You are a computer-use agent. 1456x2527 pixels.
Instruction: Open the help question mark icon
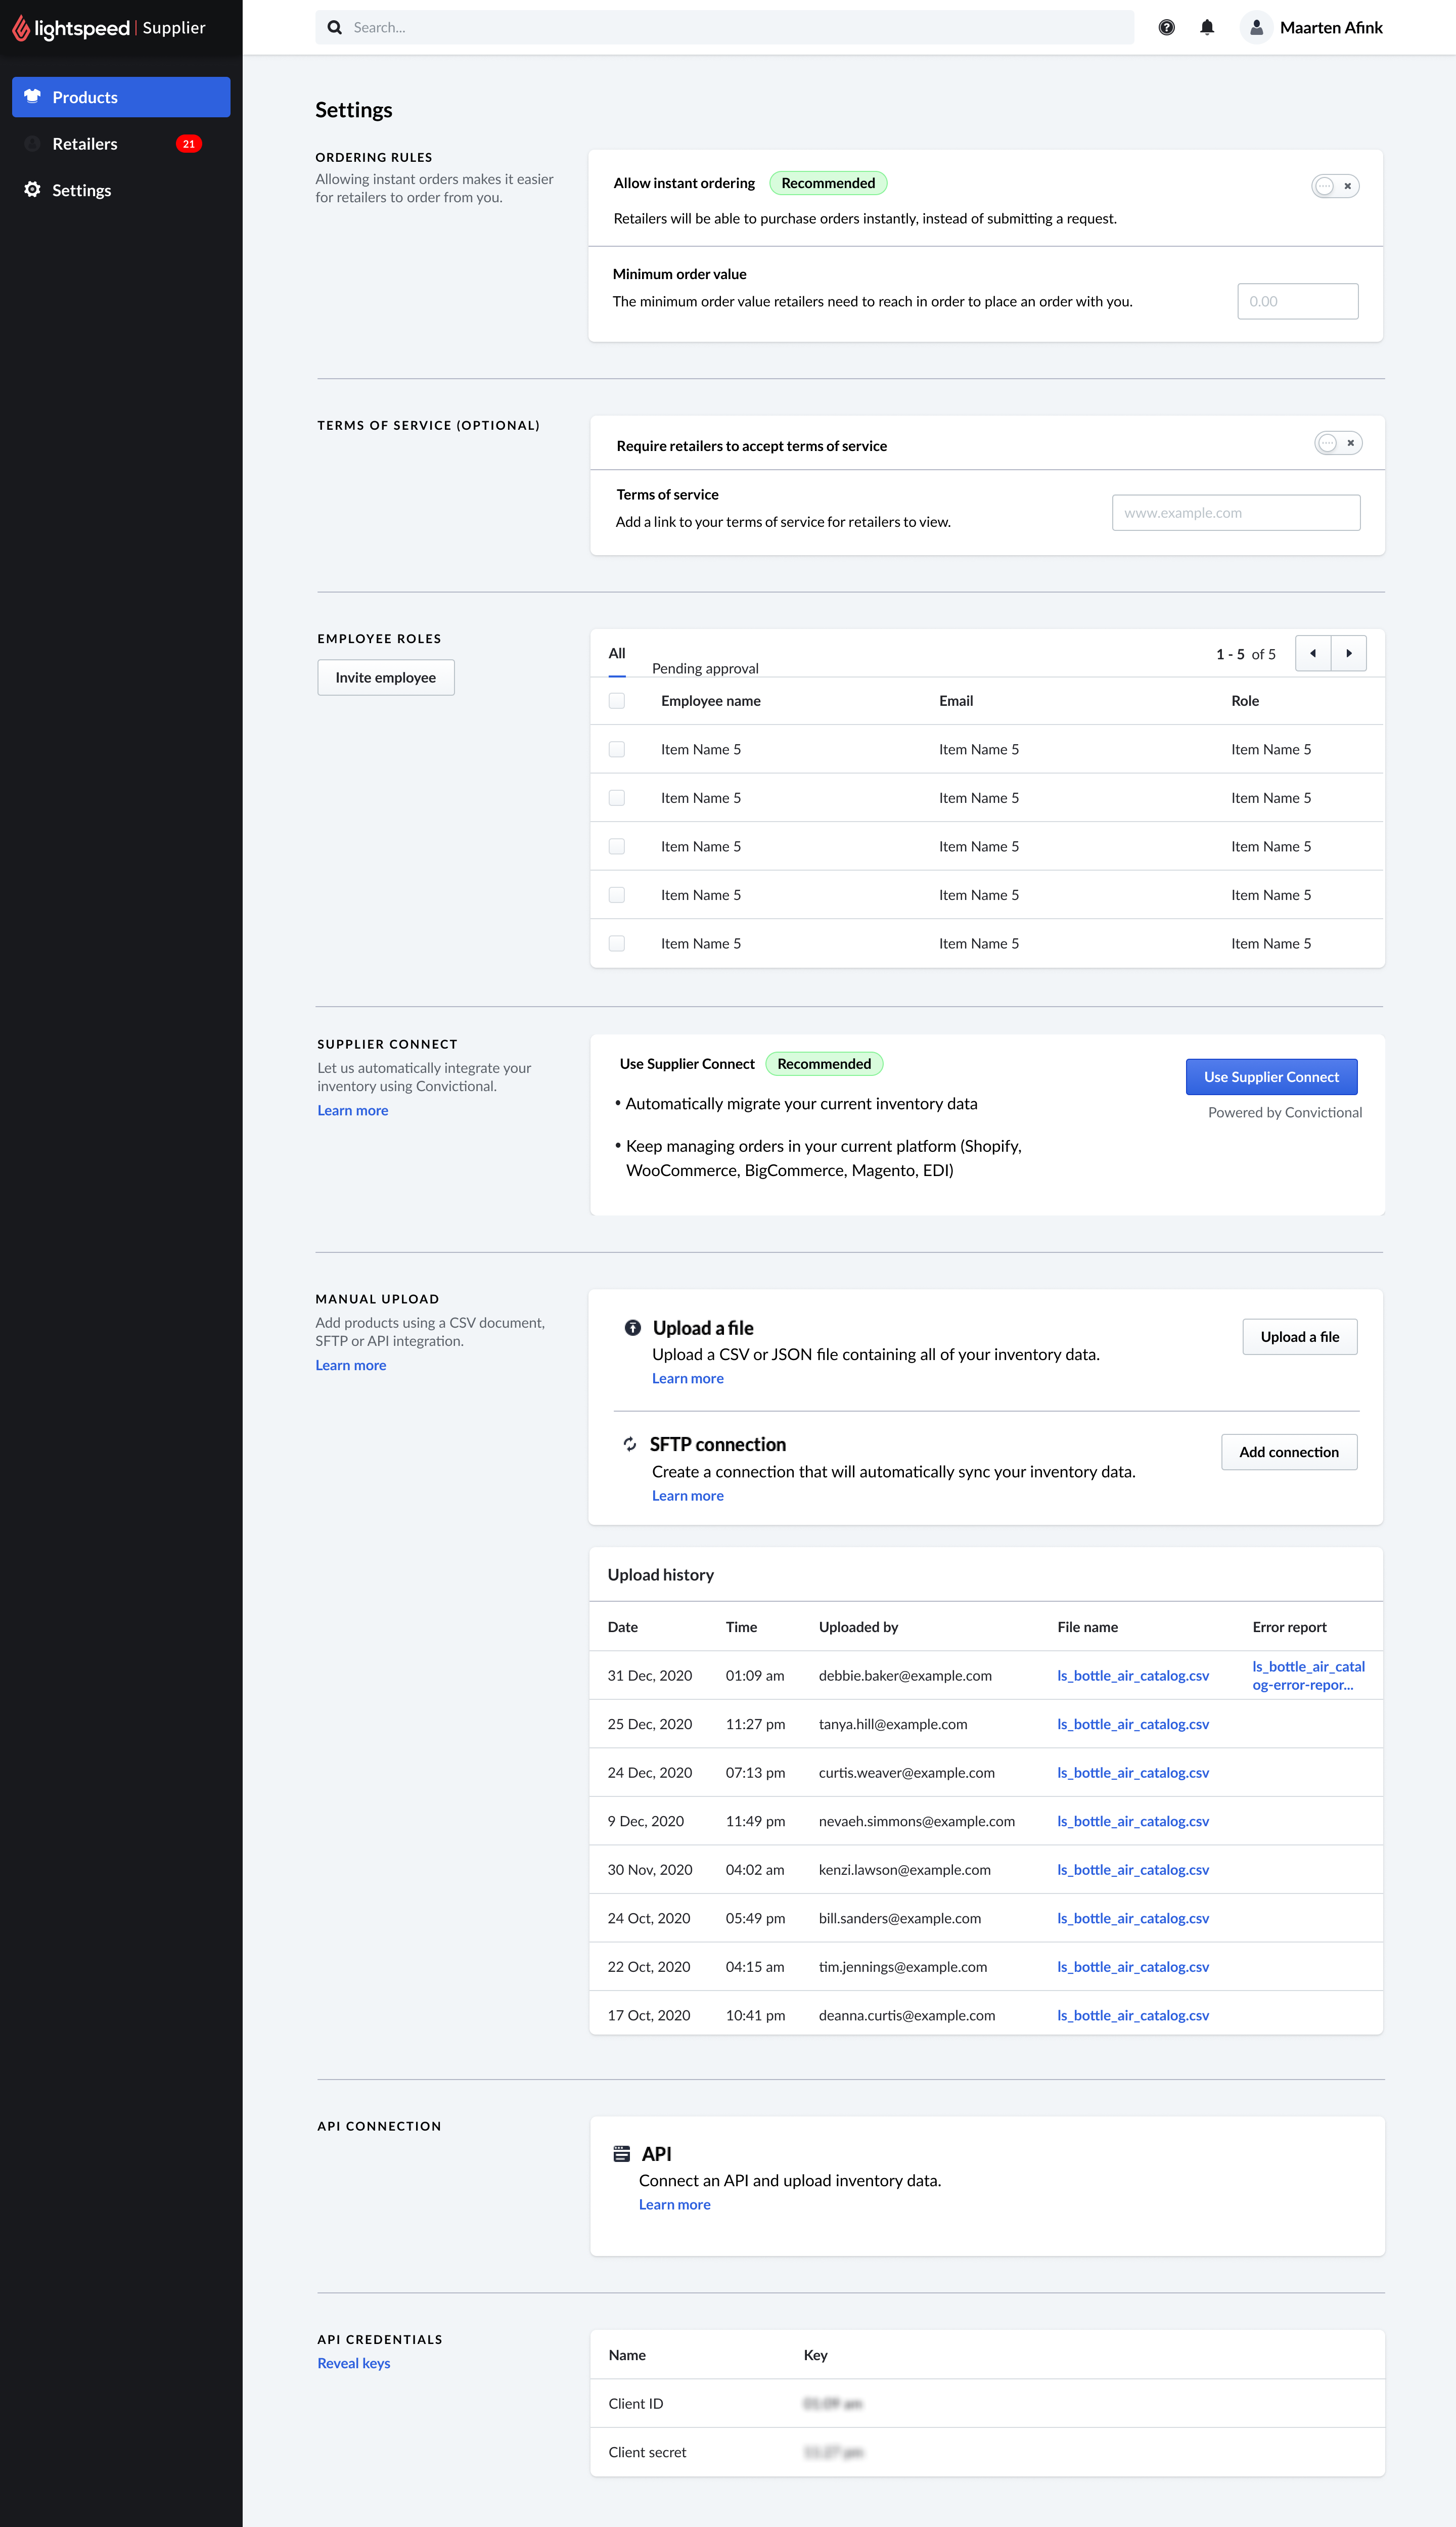pos(1166,28)
